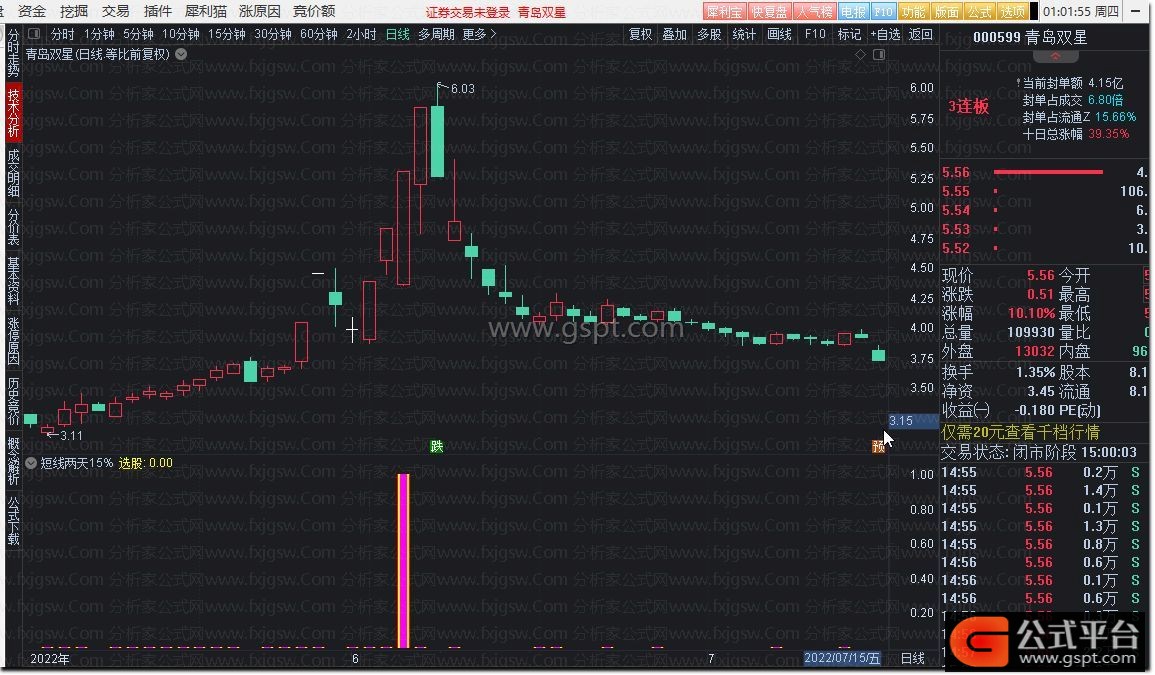Select the 技术分析 sidebar tab

pyautogui.click(x=13, y=112)
